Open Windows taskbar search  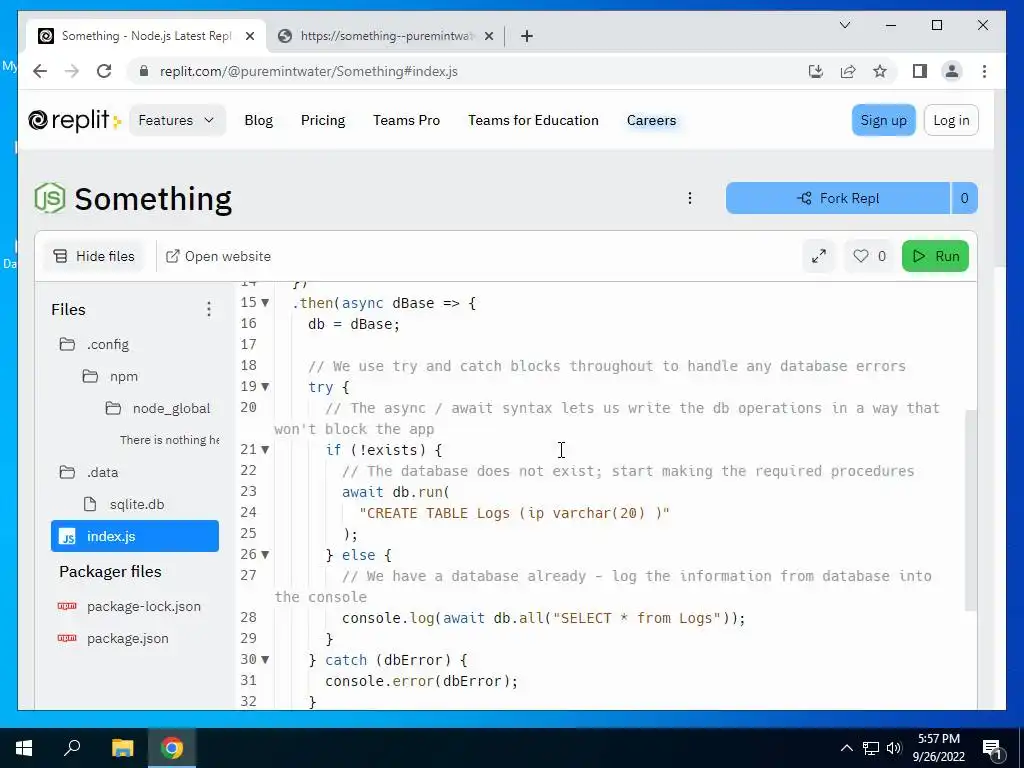pos(72,748)
